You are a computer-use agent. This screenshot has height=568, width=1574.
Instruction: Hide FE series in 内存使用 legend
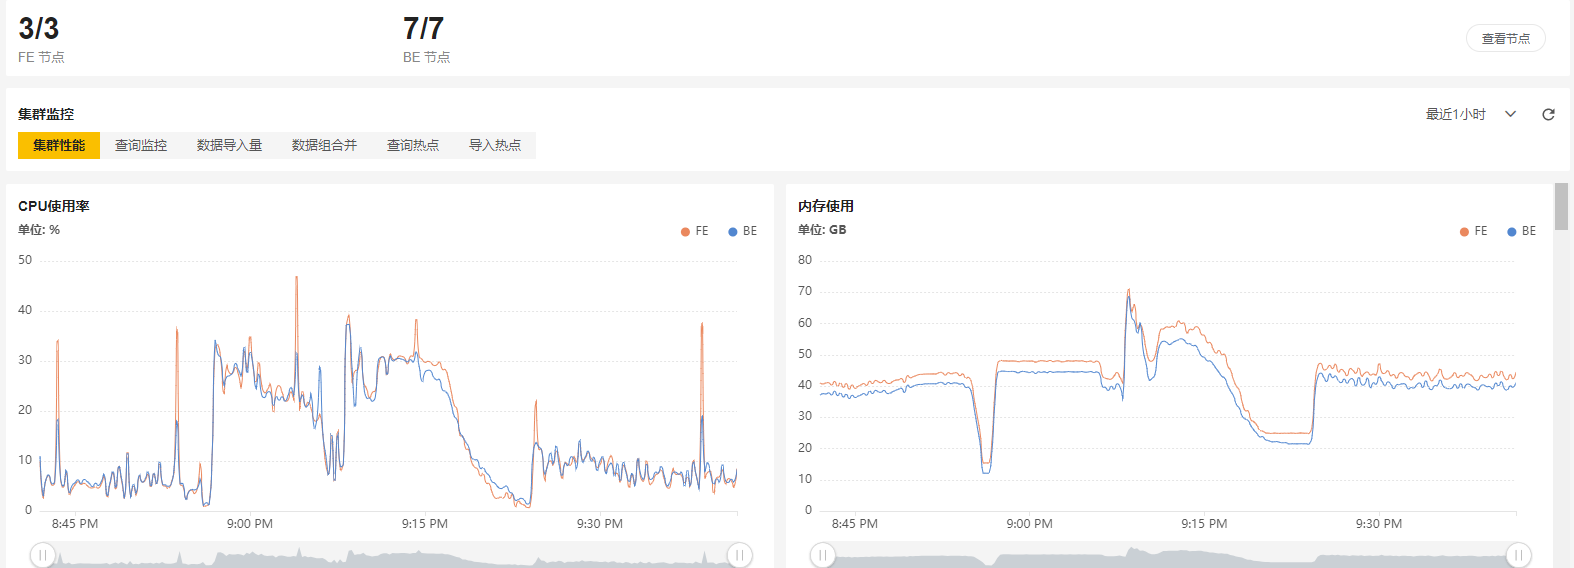(x=1474, y=231)
